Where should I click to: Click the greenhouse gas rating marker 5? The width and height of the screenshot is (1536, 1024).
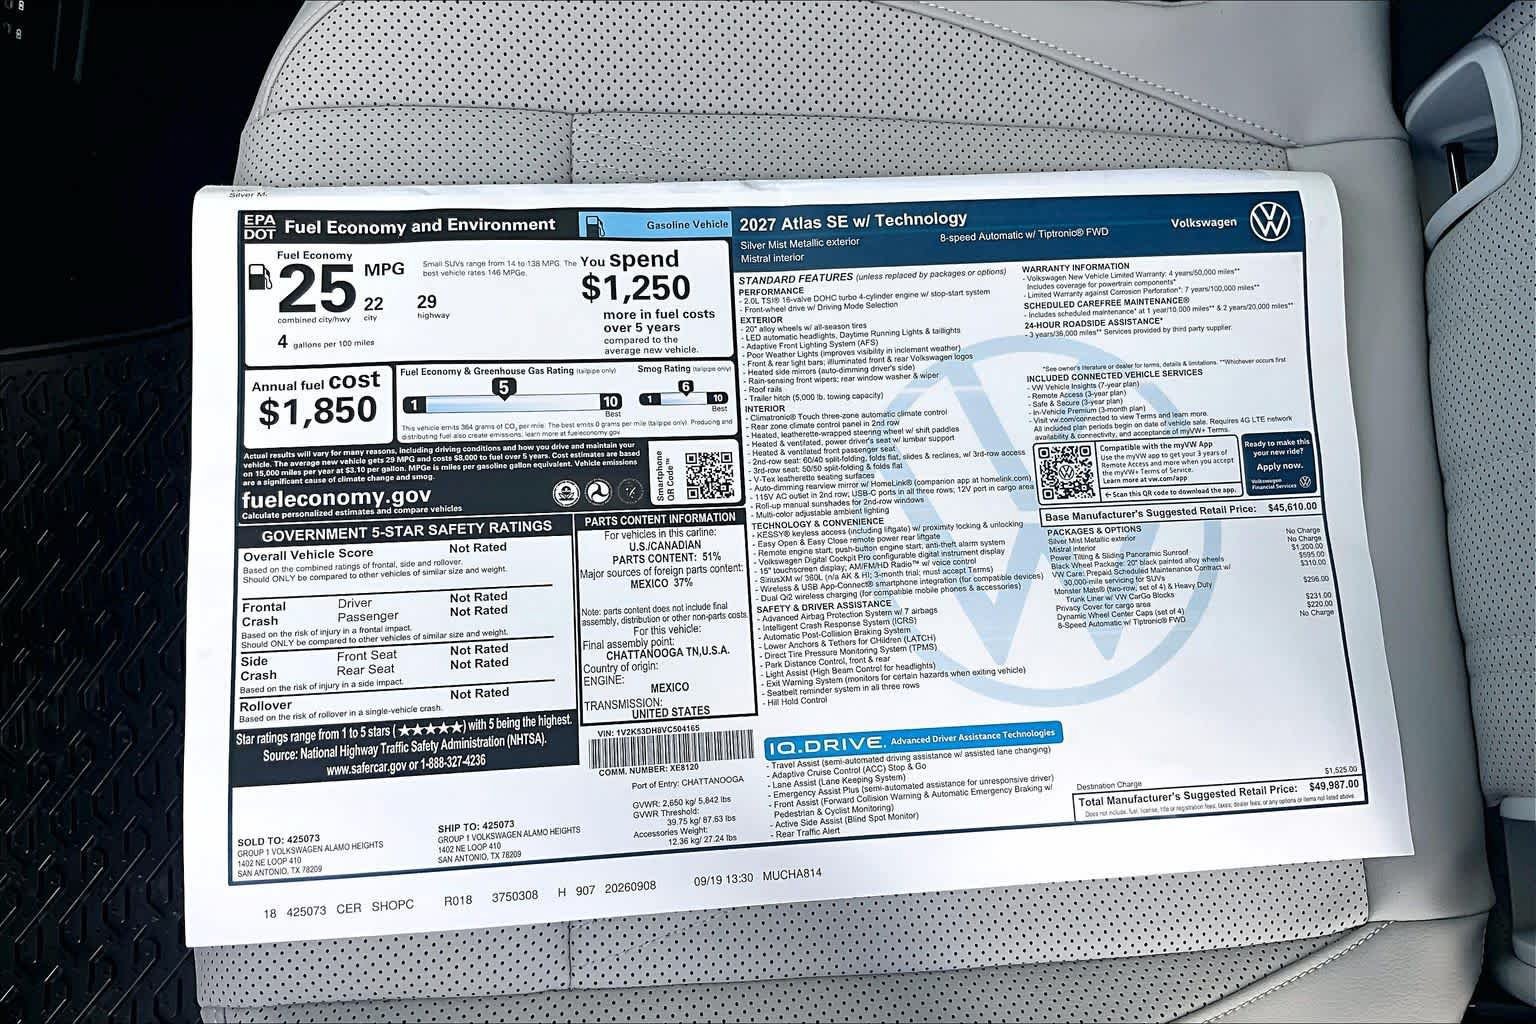coord(505,387)
